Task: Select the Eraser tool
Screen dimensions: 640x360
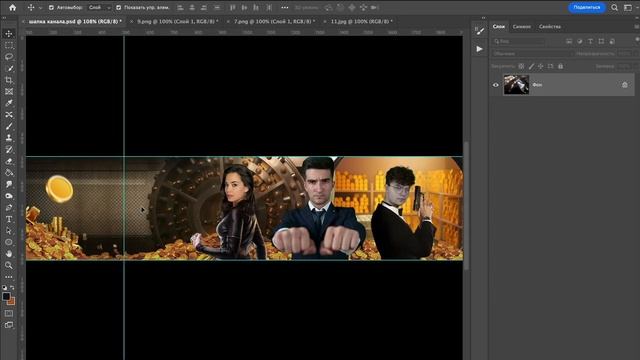Action: pos(9,161)
